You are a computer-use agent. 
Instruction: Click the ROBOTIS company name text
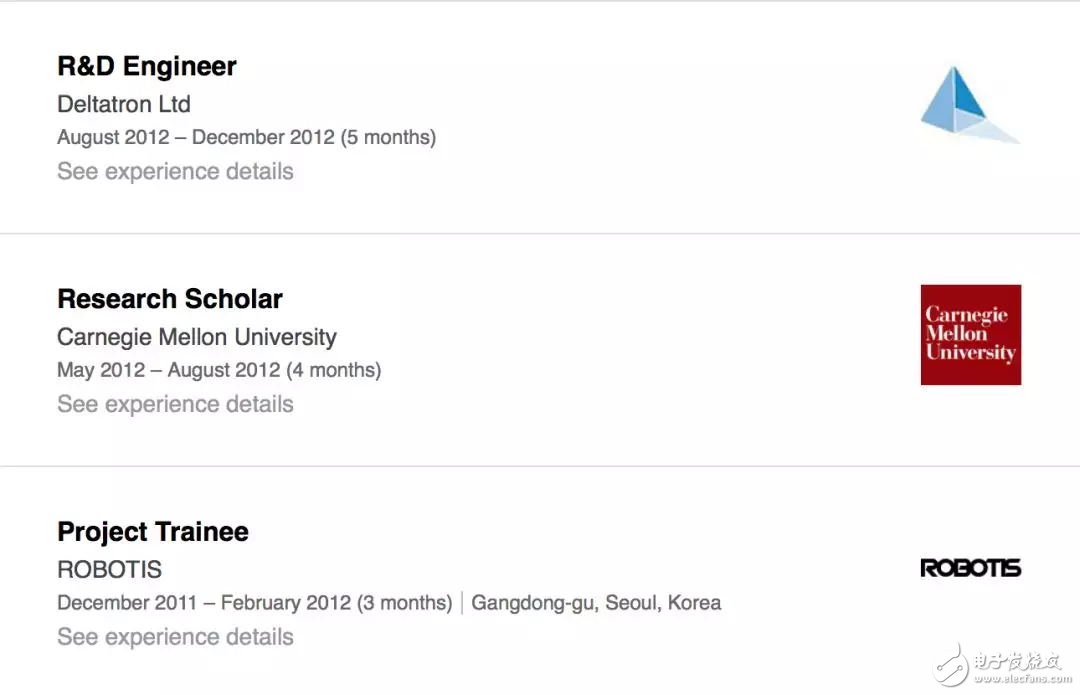coord(110,570)
